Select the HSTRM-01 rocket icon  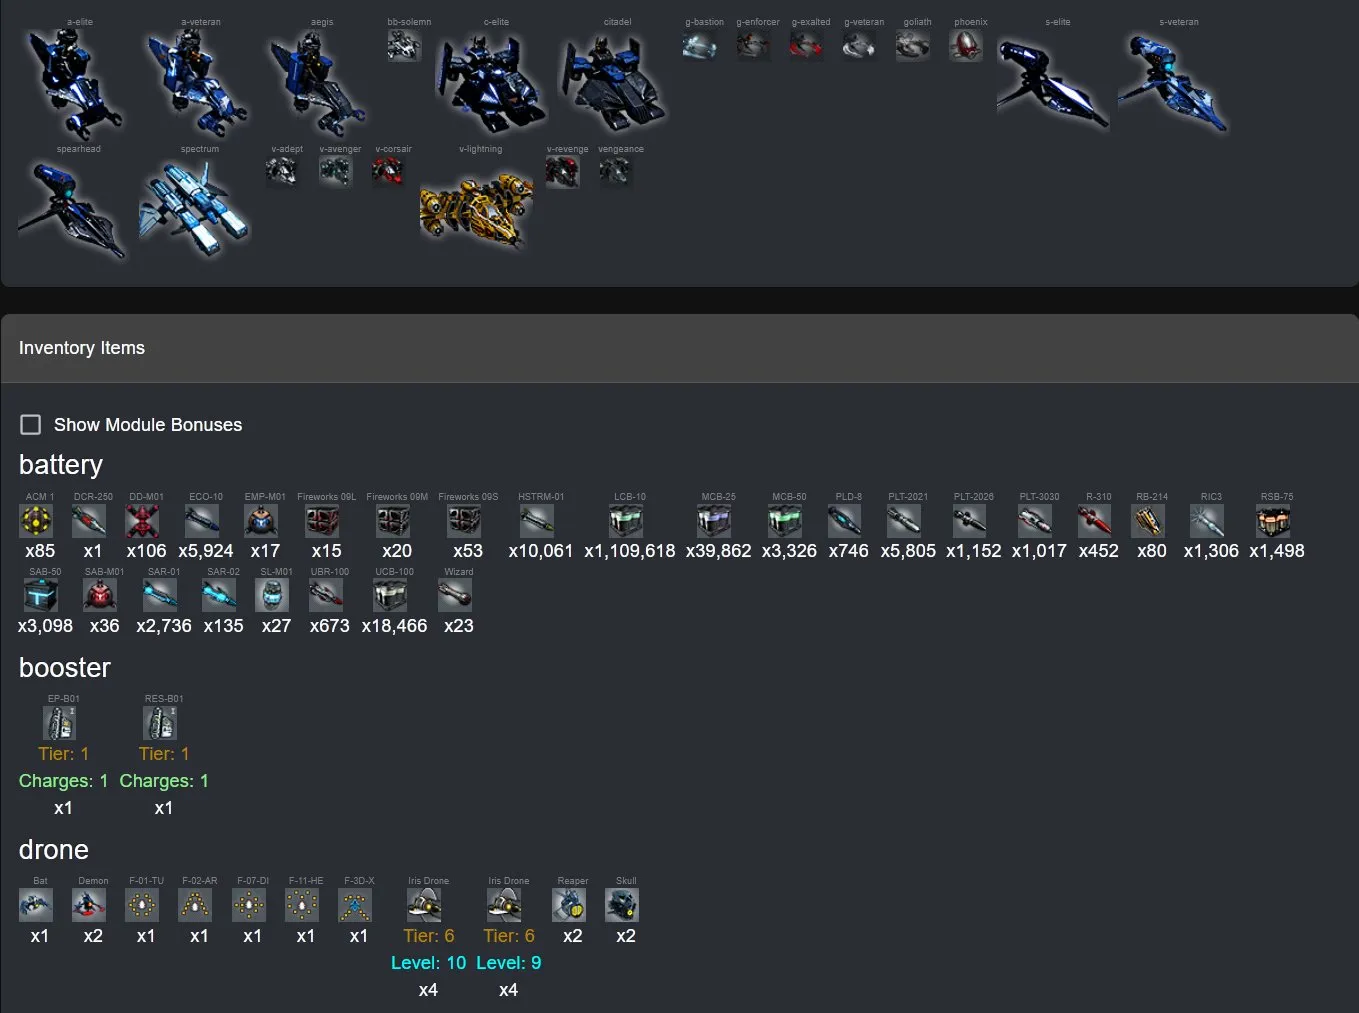click(x=538, y=521)
